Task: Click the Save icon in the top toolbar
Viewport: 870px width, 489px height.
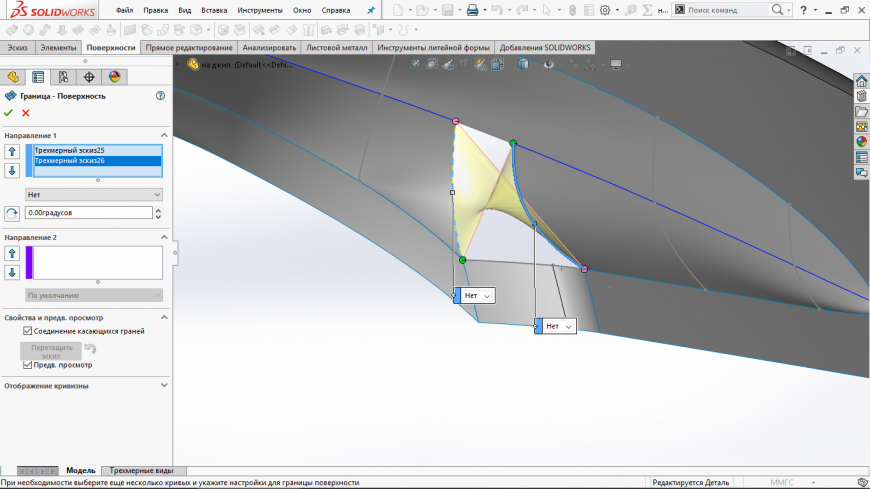Action: pos(447,10)
